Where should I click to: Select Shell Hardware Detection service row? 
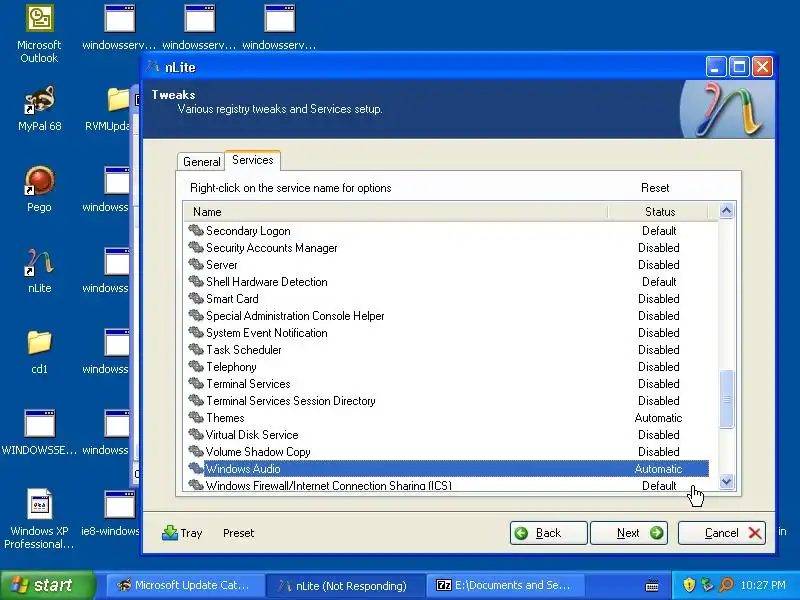[x=446, y=282]
